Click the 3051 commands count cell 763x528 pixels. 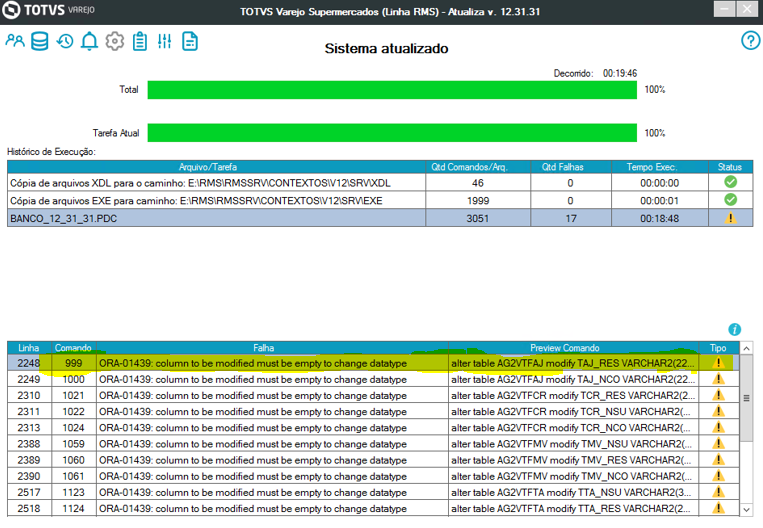coord(478,218)
